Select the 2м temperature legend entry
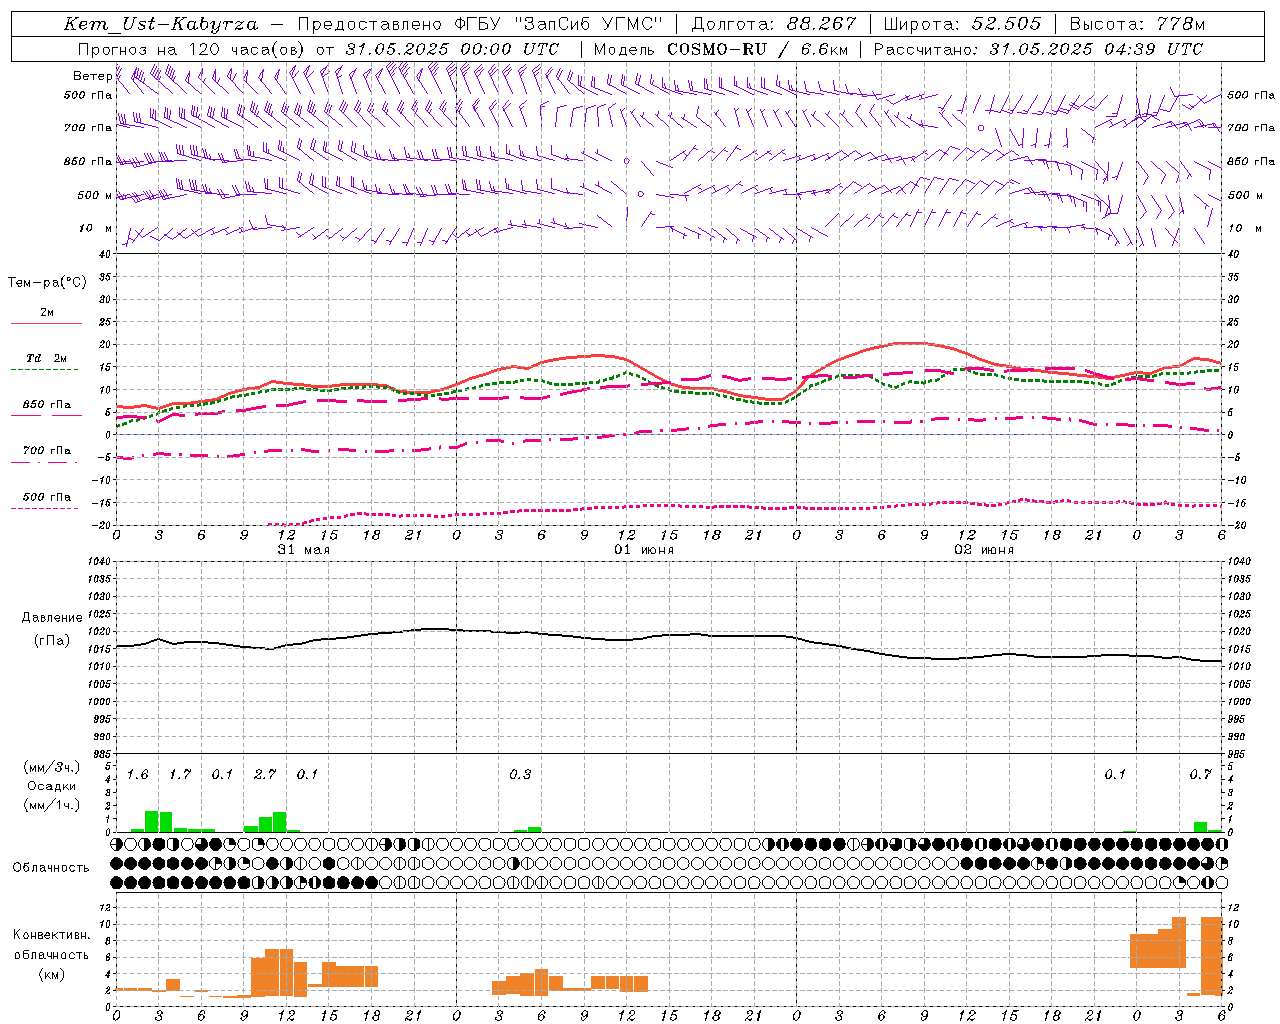The width and height of the screenshot is (1280, 1024). [x=47, y=313]
